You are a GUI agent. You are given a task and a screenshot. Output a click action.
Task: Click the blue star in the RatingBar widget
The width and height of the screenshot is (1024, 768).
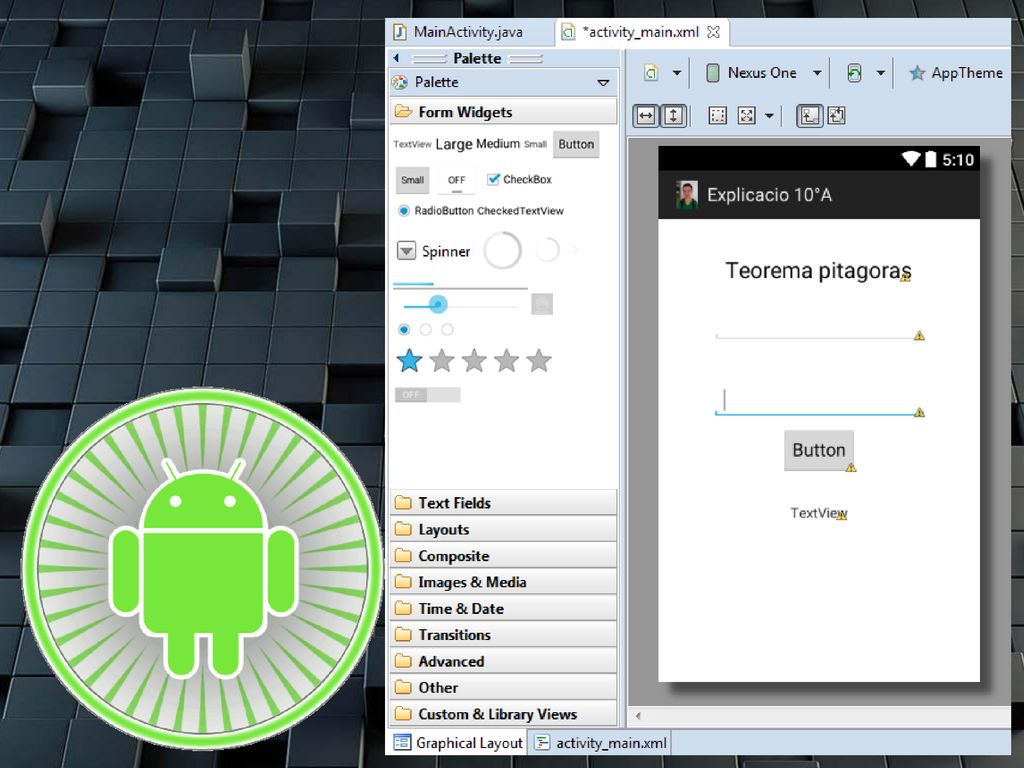pos(409,360)
